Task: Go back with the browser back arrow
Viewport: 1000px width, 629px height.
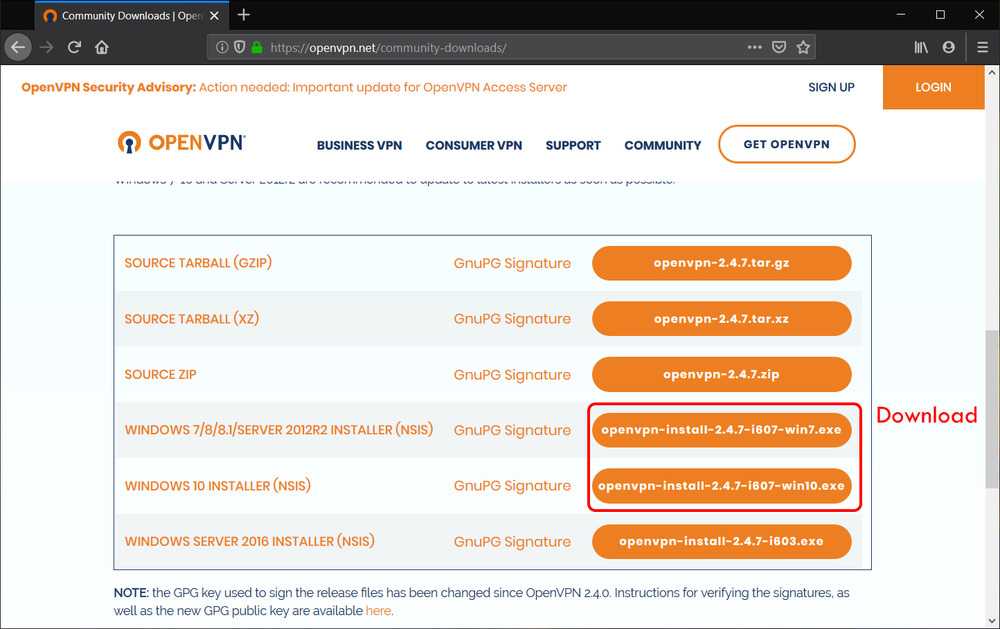Action: 18,47
